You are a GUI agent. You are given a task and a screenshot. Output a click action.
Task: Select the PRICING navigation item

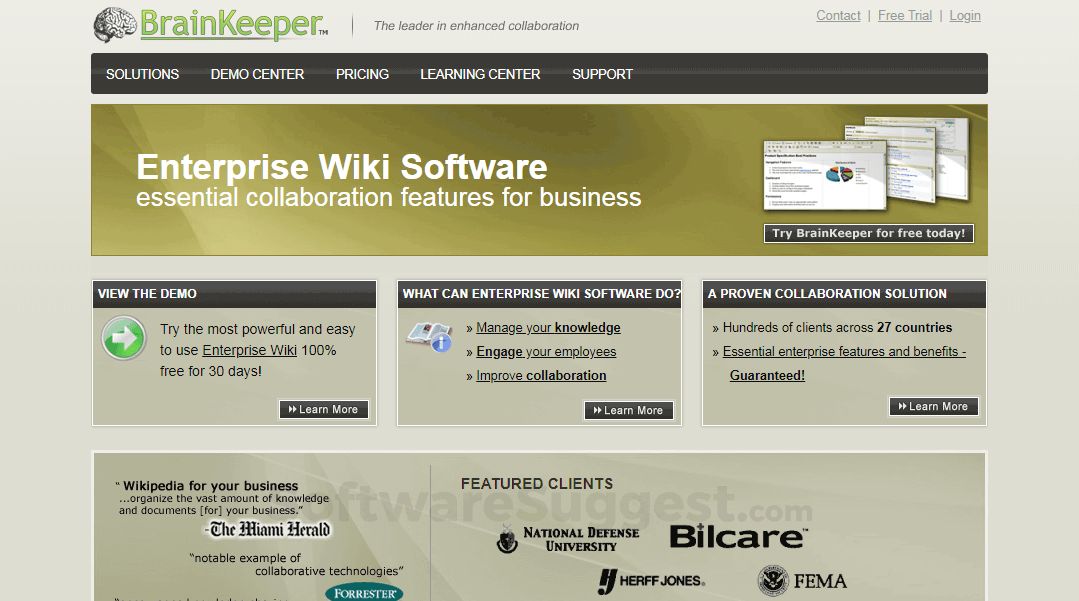click(362, 73)
